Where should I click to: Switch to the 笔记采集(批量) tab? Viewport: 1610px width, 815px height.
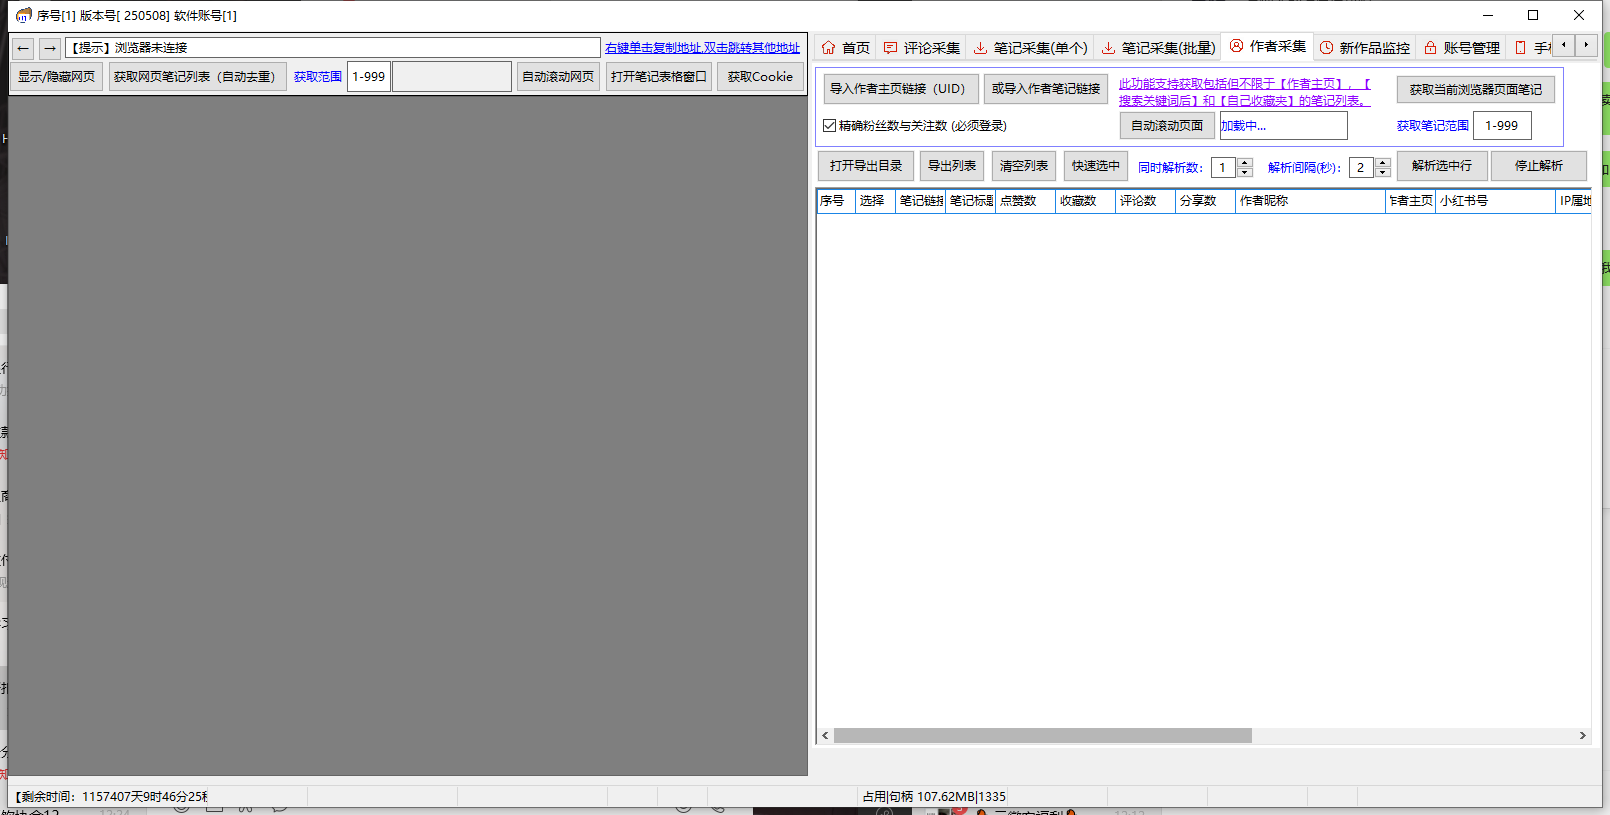1158,47
